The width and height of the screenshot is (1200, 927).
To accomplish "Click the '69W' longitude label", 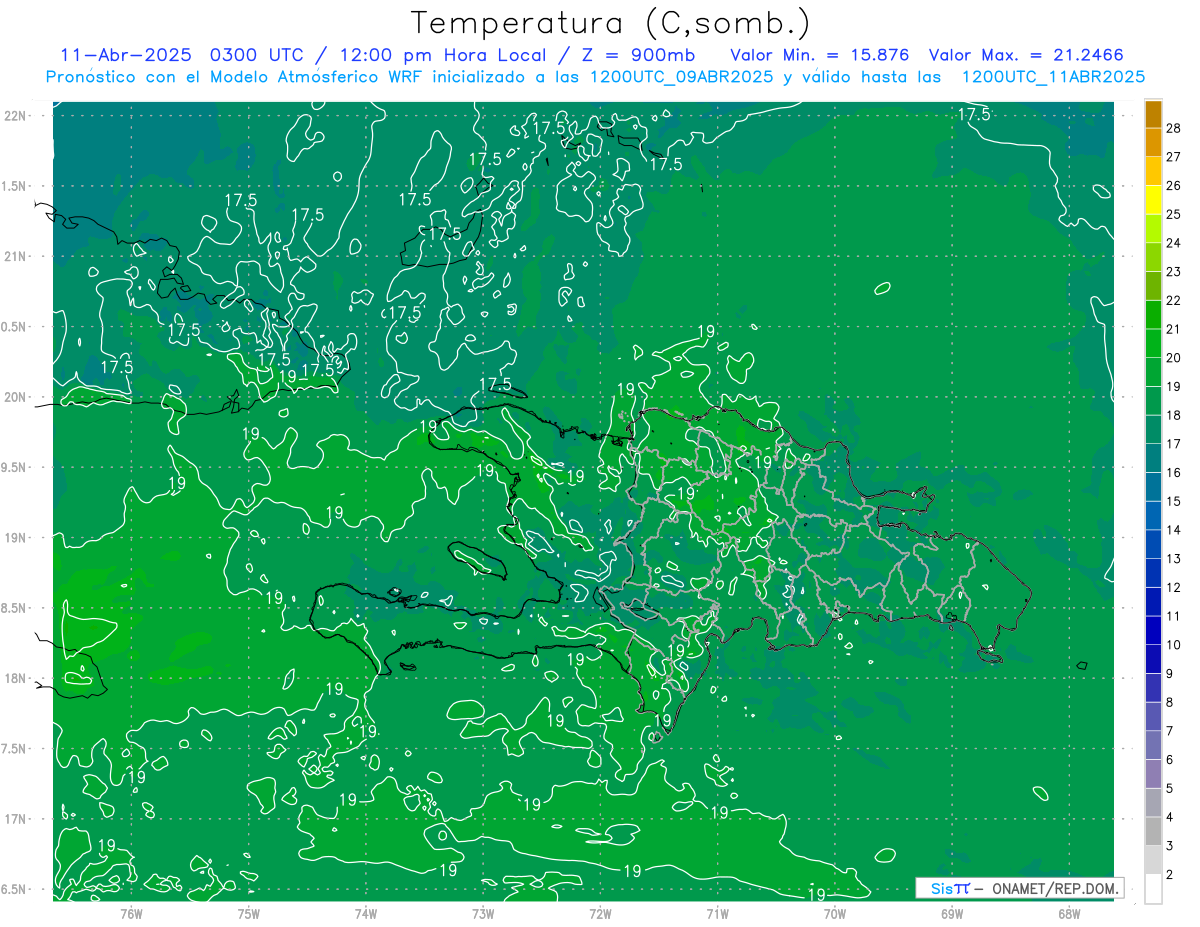I will (x=951, y=914).
